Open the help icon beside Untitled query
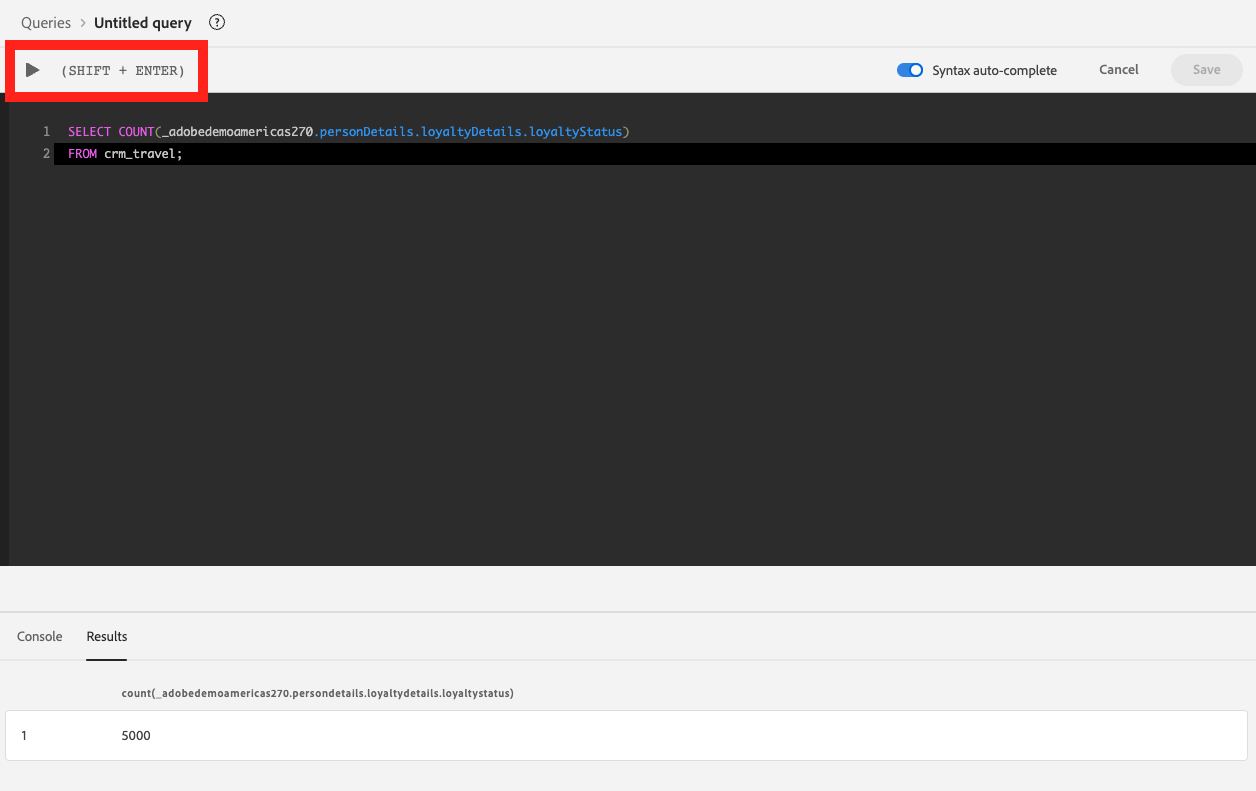This screenshot has height=791, width=1256. tap(217, 23)
